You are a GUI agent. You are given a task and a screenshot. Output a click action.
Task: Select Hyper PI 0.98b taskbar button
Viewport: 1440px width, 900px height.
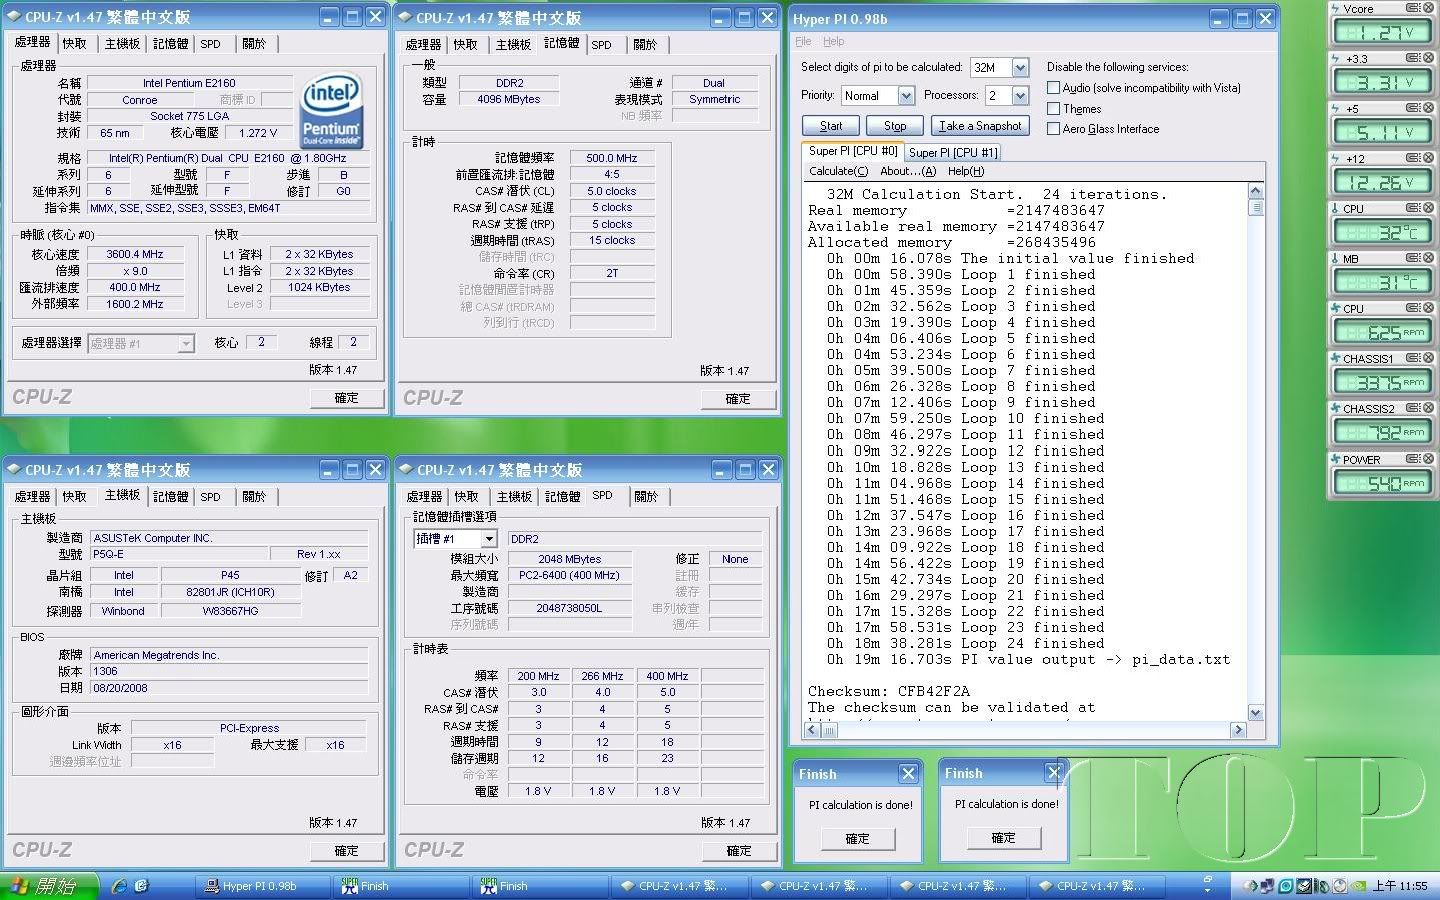coord(260,886)
